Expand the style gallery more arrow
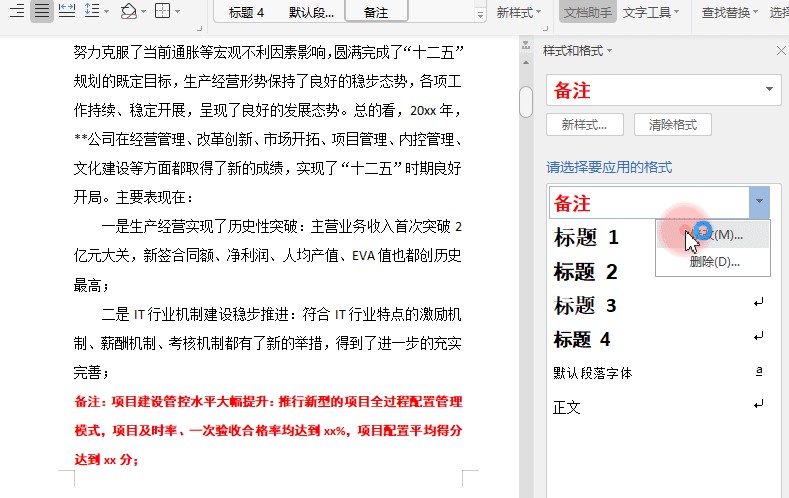The width and height of the screenshot is (789, 498). [480, 15]
